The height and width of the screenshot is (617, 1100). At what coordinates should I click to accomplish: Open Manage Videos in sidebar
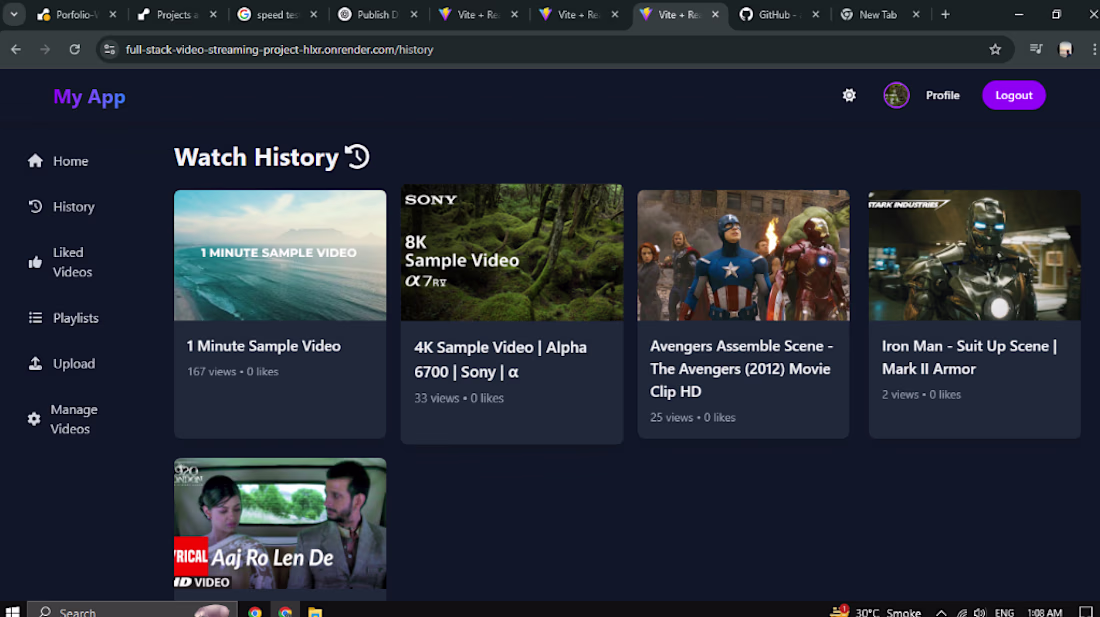(x=74, y=419)
